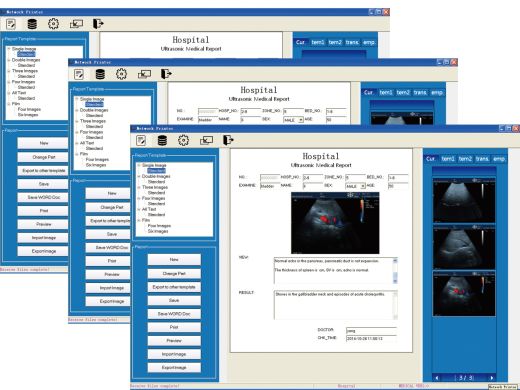Collapse Four Images node in front window tree
520x390 pixels.
[x=139, y=198]
